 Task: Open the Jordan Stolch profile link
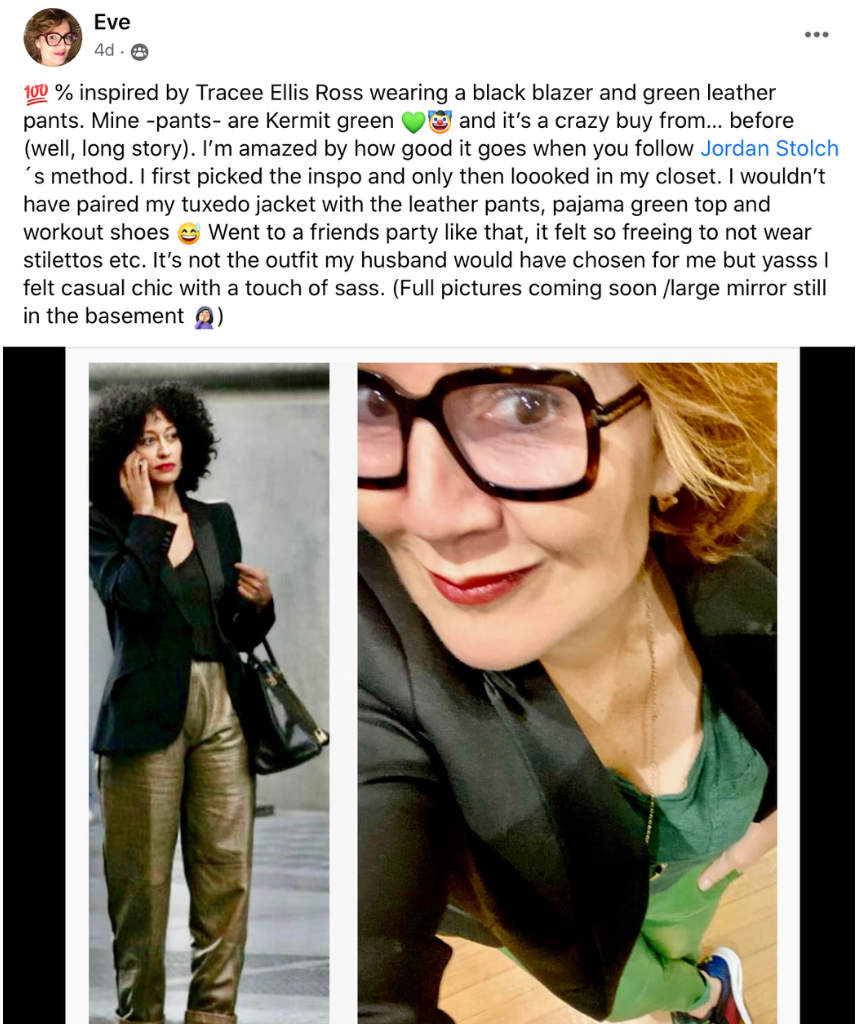[769, 148]
